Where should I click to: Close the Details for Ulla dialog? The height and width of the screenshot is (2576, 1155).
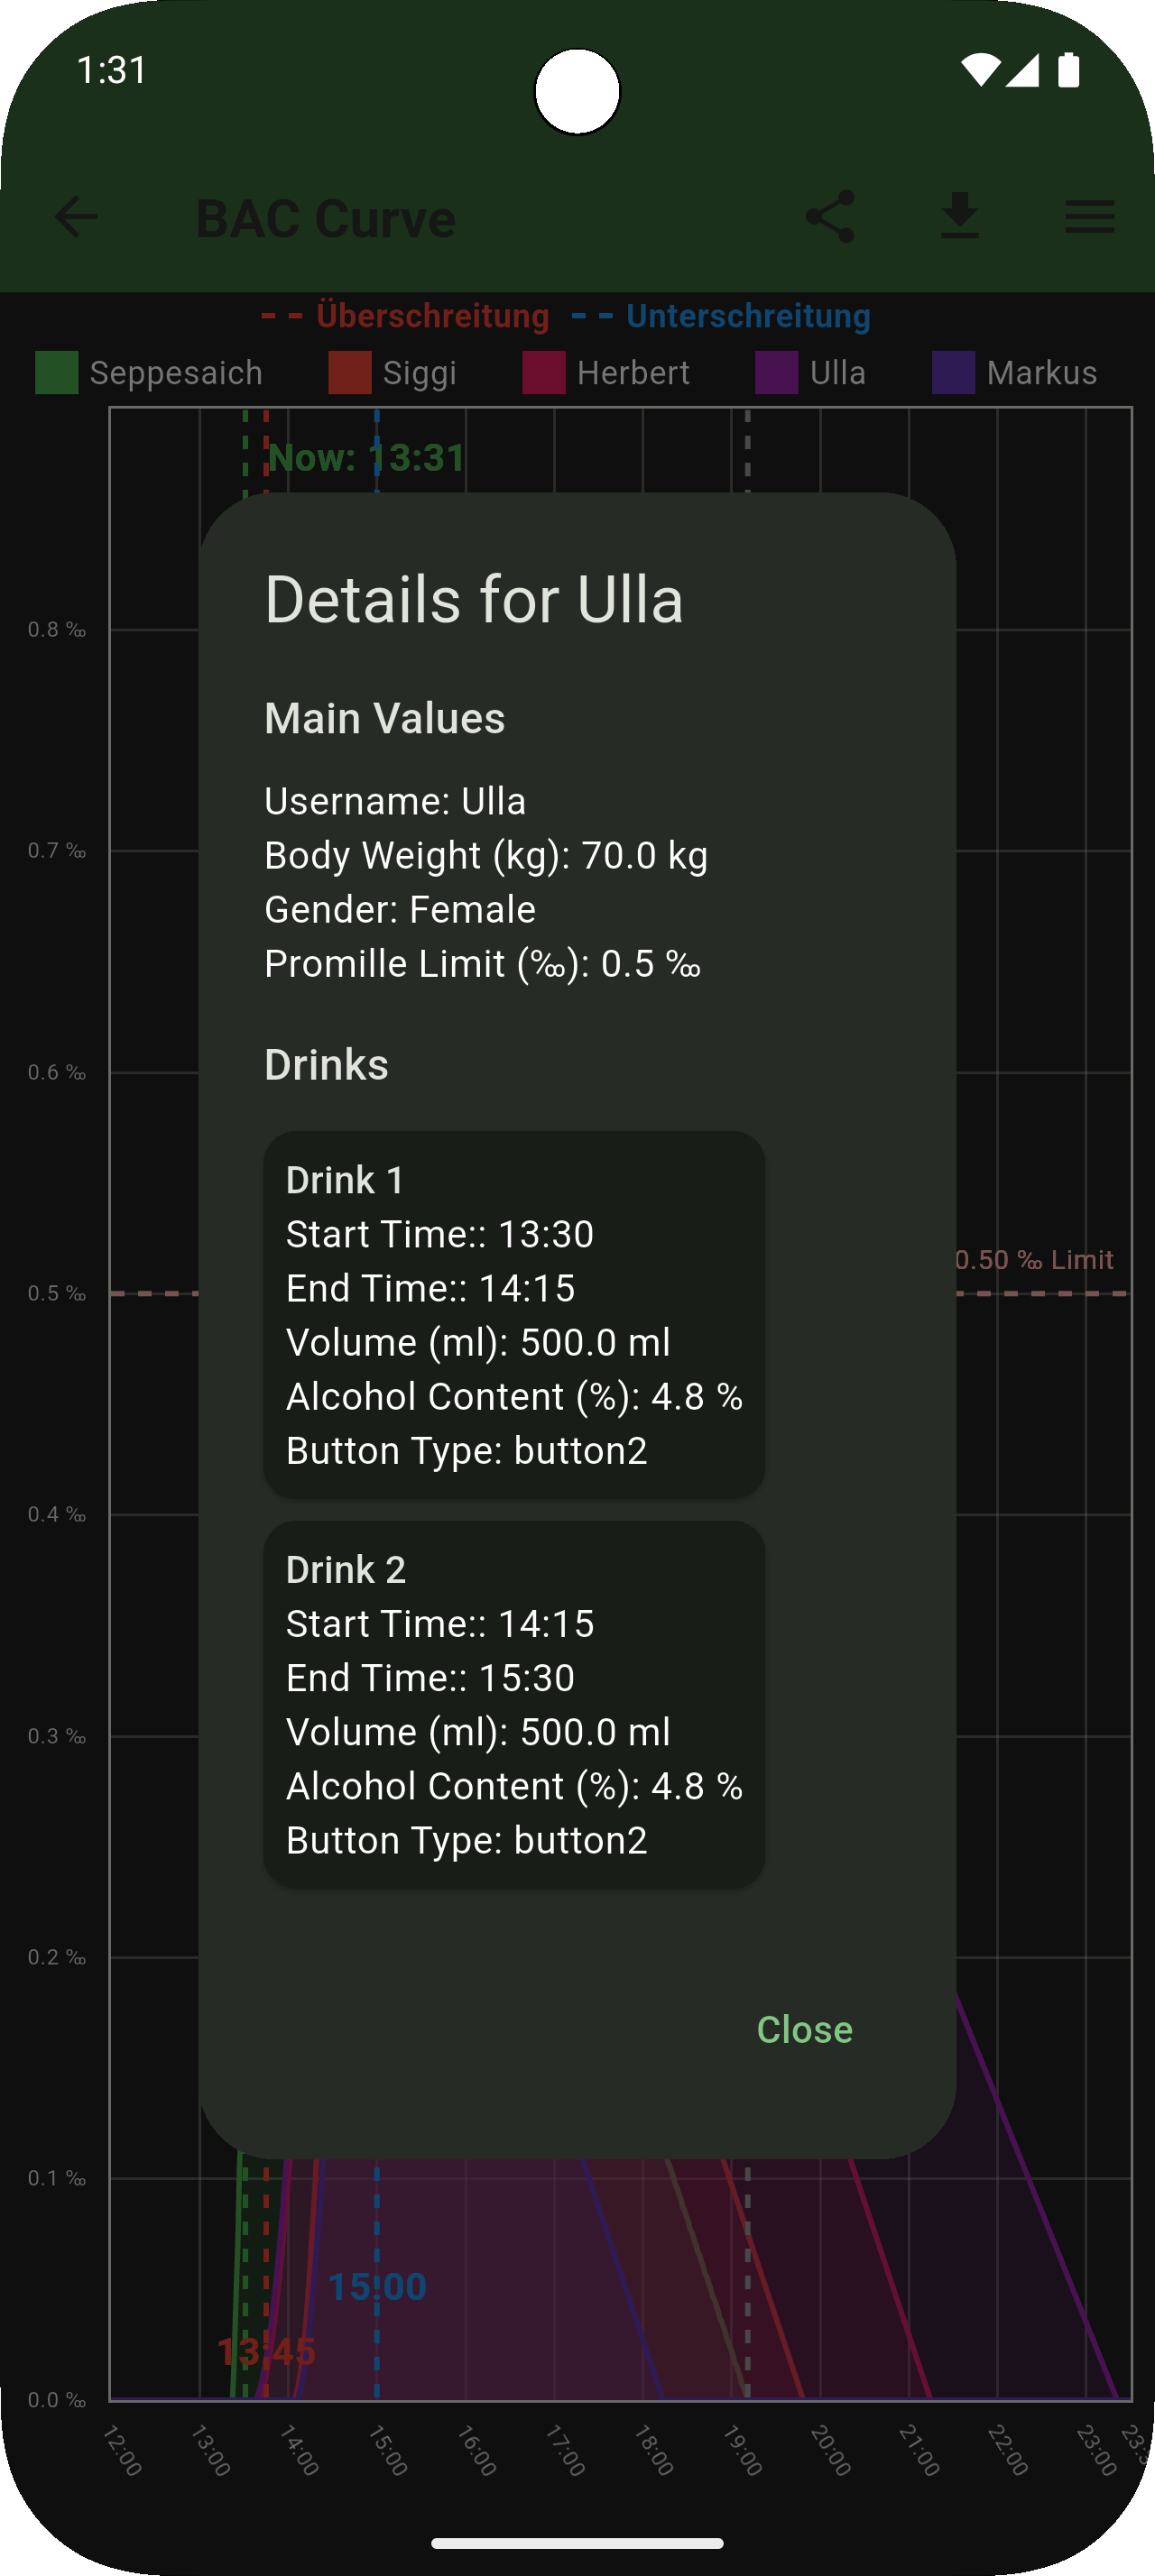(x=804, y=2029)
